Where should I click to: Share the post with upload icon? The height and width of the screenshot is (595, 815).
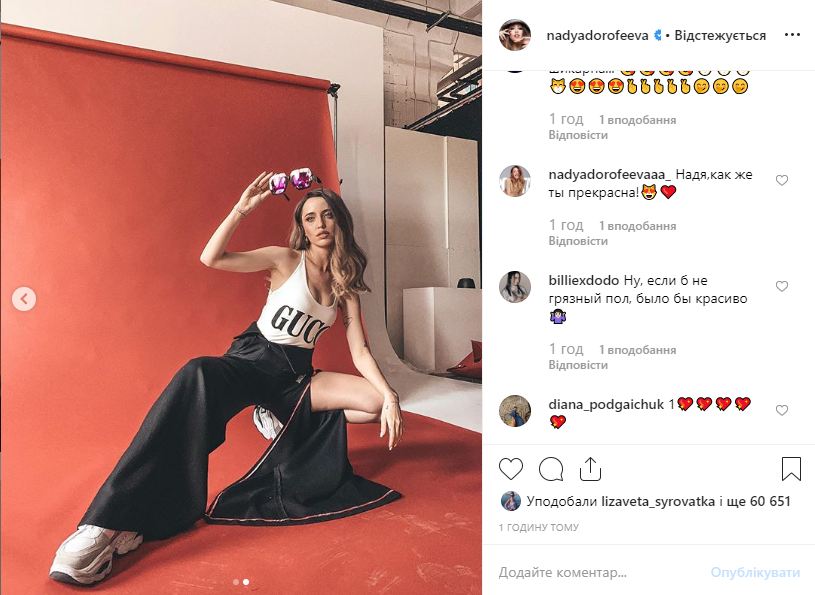point(590,469)
